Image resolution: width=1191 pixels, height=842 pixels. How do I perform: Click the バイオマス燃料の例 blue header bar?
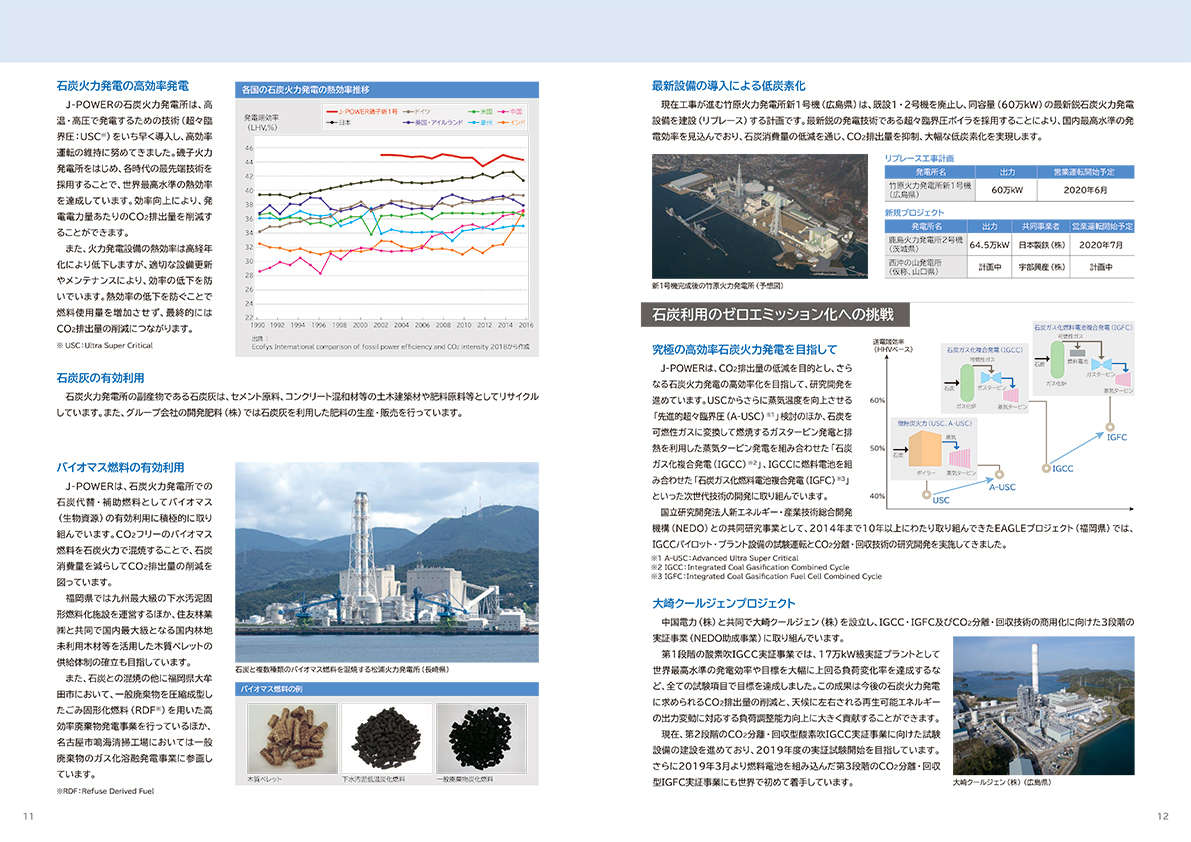tap(387, 689)
